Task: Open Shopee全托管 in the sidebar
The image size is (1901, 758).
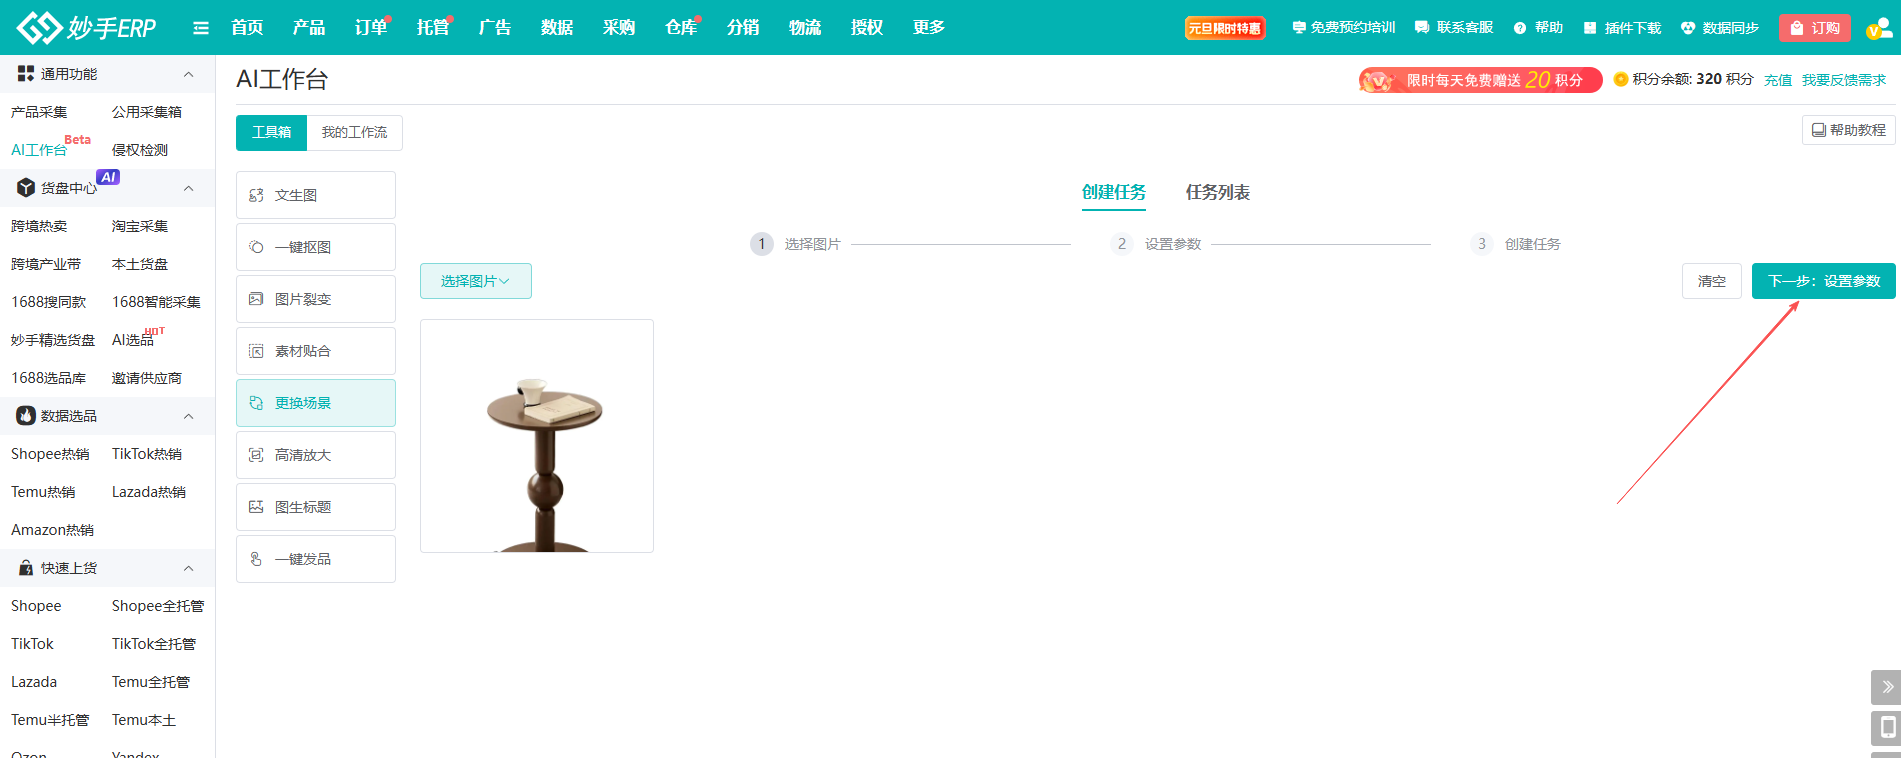Action: 158,606
